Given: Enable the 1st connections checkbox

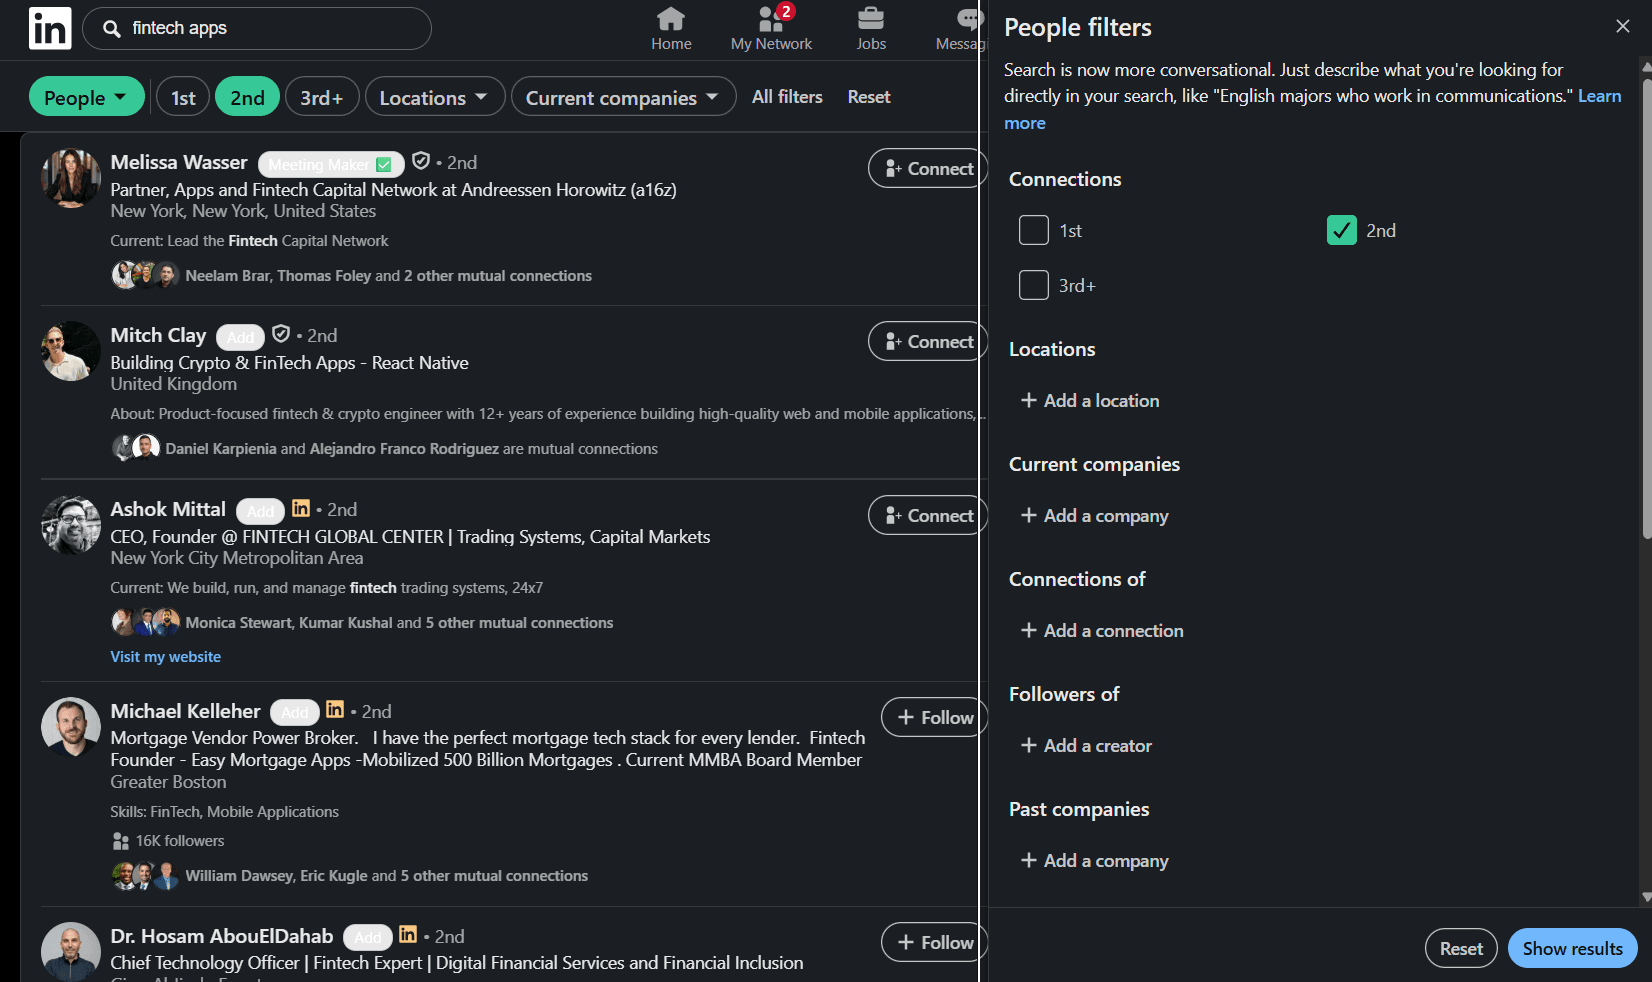Looking at the screenshot, I should 1033,230.
